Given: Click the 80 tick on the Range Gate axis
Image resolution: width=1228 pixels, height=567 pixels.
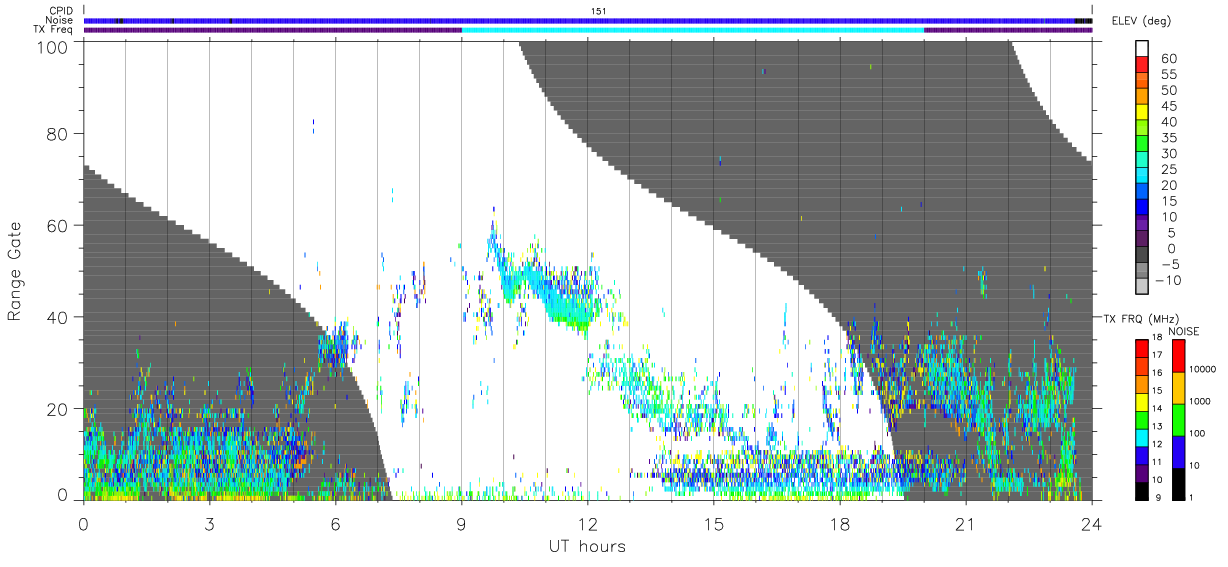Looking at the screenshot, I should [59, 133].
